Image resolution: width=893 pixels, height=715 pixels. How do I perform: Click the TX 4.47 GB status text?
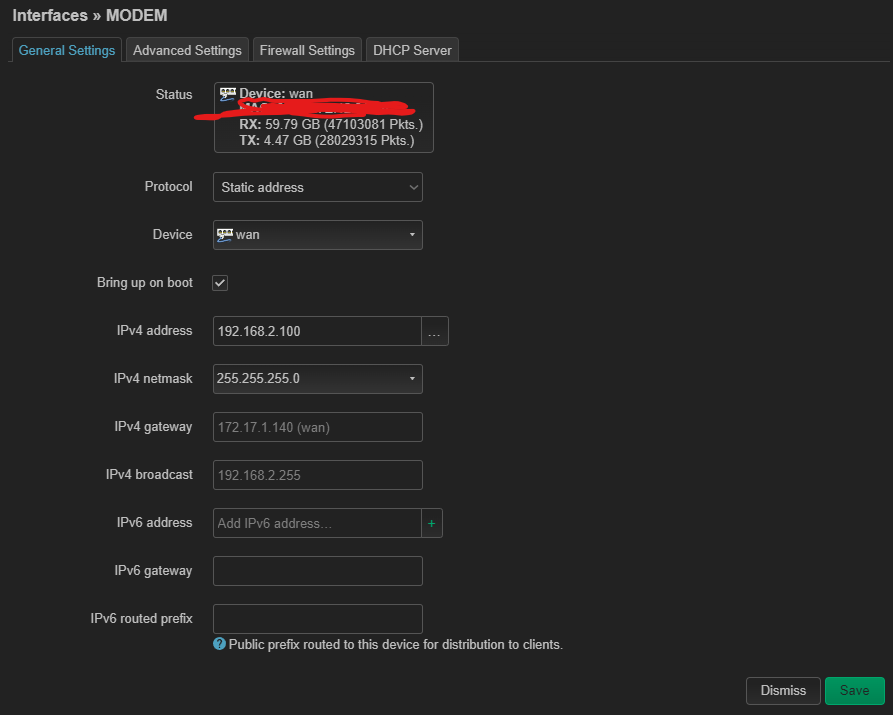(x=327, y=140)
